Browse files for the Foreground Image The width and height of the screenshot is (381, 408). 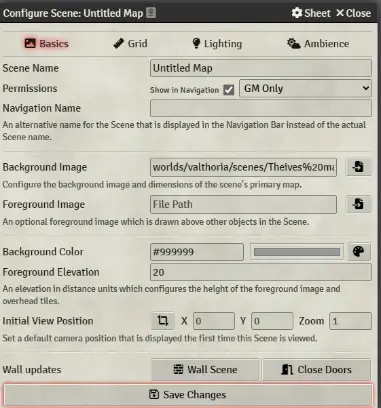[x=358, y=204]
